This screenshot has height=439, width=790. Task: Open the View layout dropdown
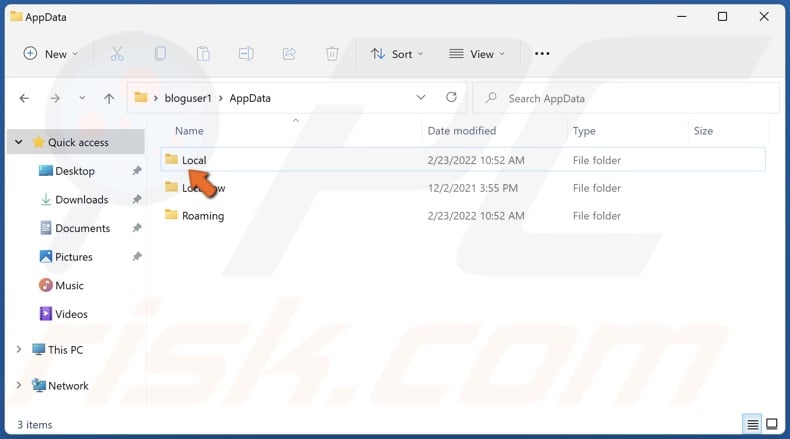pos(477,54)
